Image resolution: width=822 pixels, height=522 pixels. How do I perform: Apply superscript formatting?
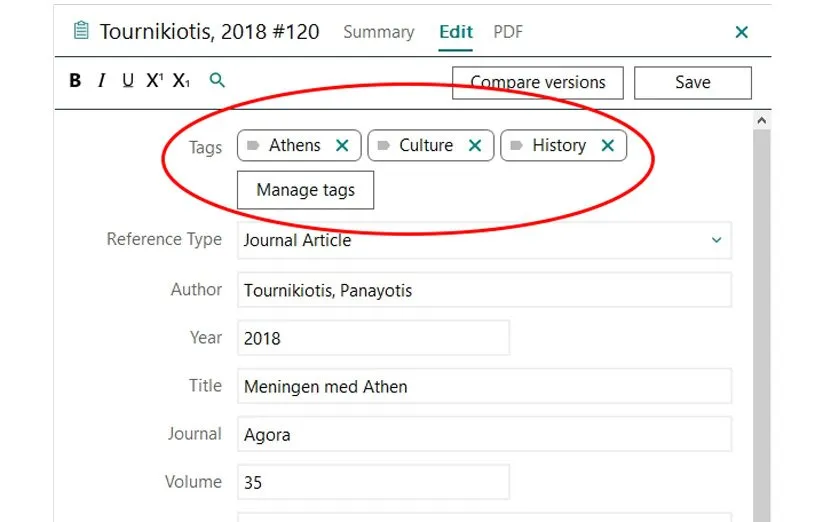[154, 82]
